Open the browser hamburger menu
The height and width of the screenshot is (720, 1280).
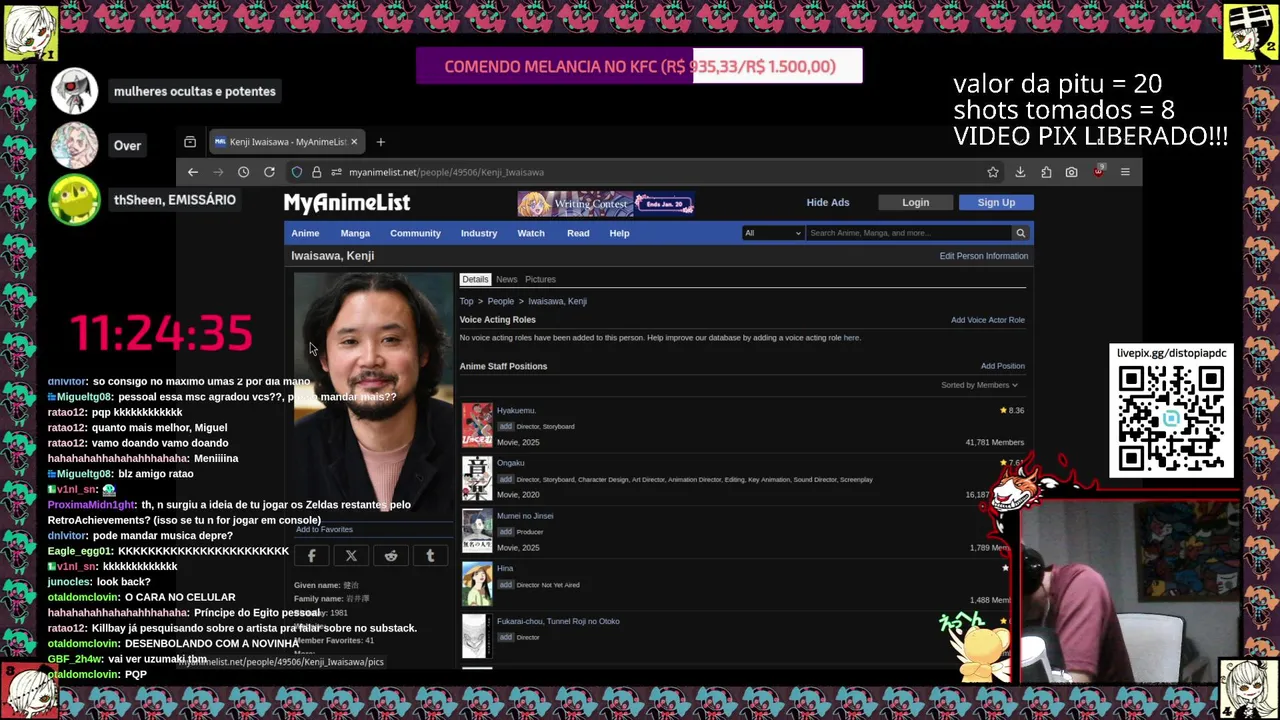point(1125,172)
